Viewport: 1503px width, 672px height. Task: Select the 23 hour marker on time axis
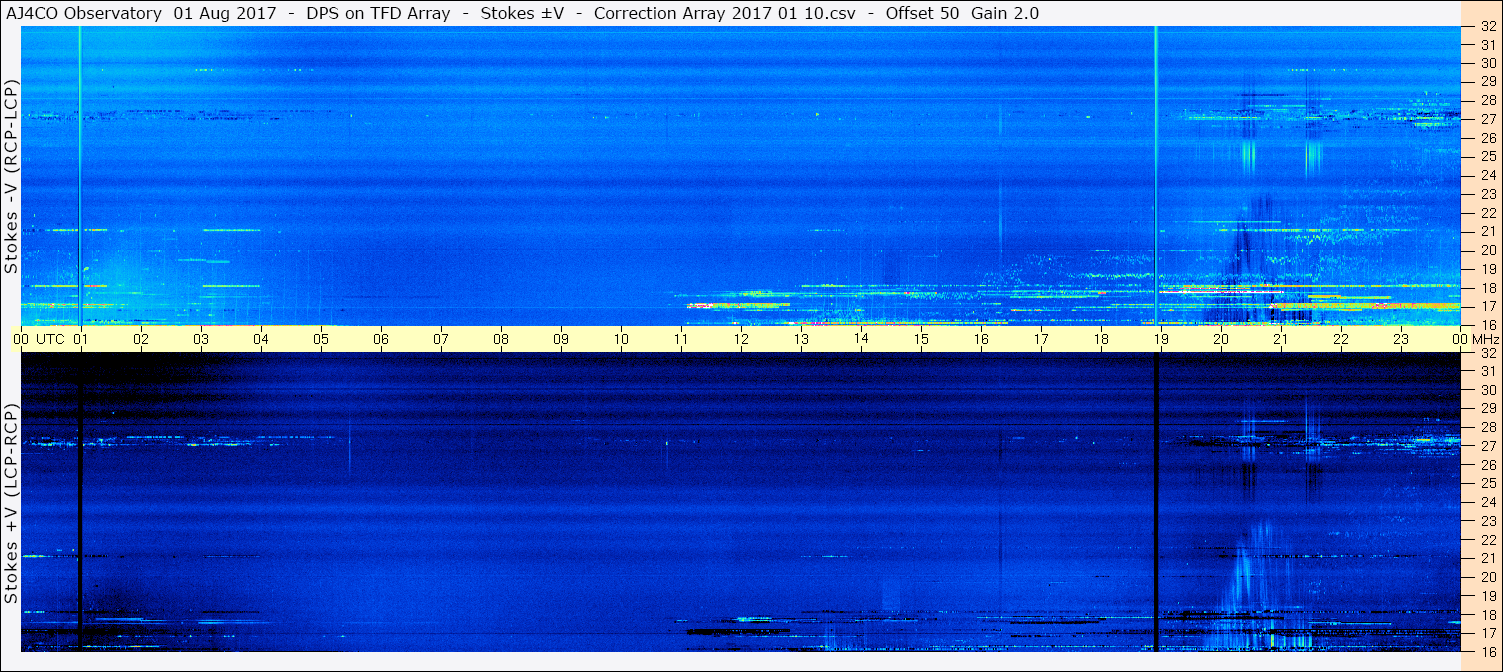[1401, 339]
